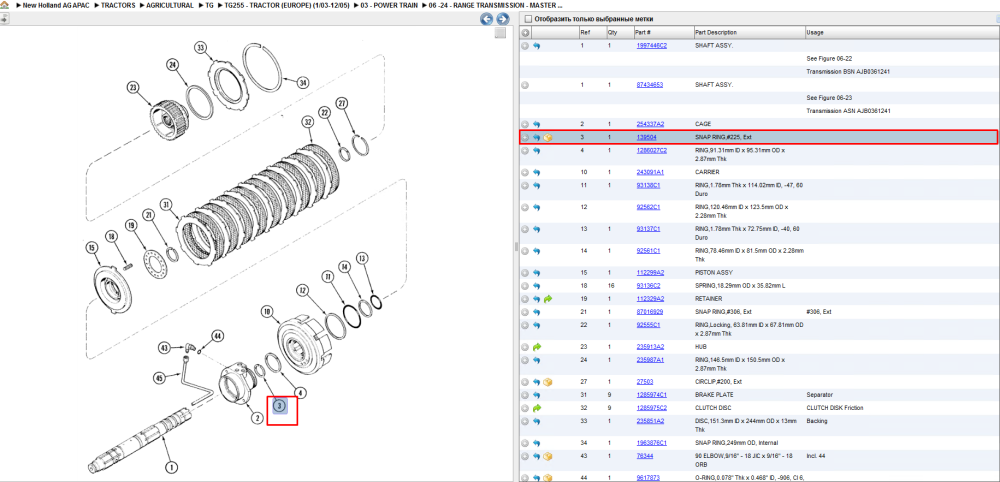The height and width of the screenshot is (482, 1000).
Task: Click callout 10 near the carrier drum
Action: point(267,312)
